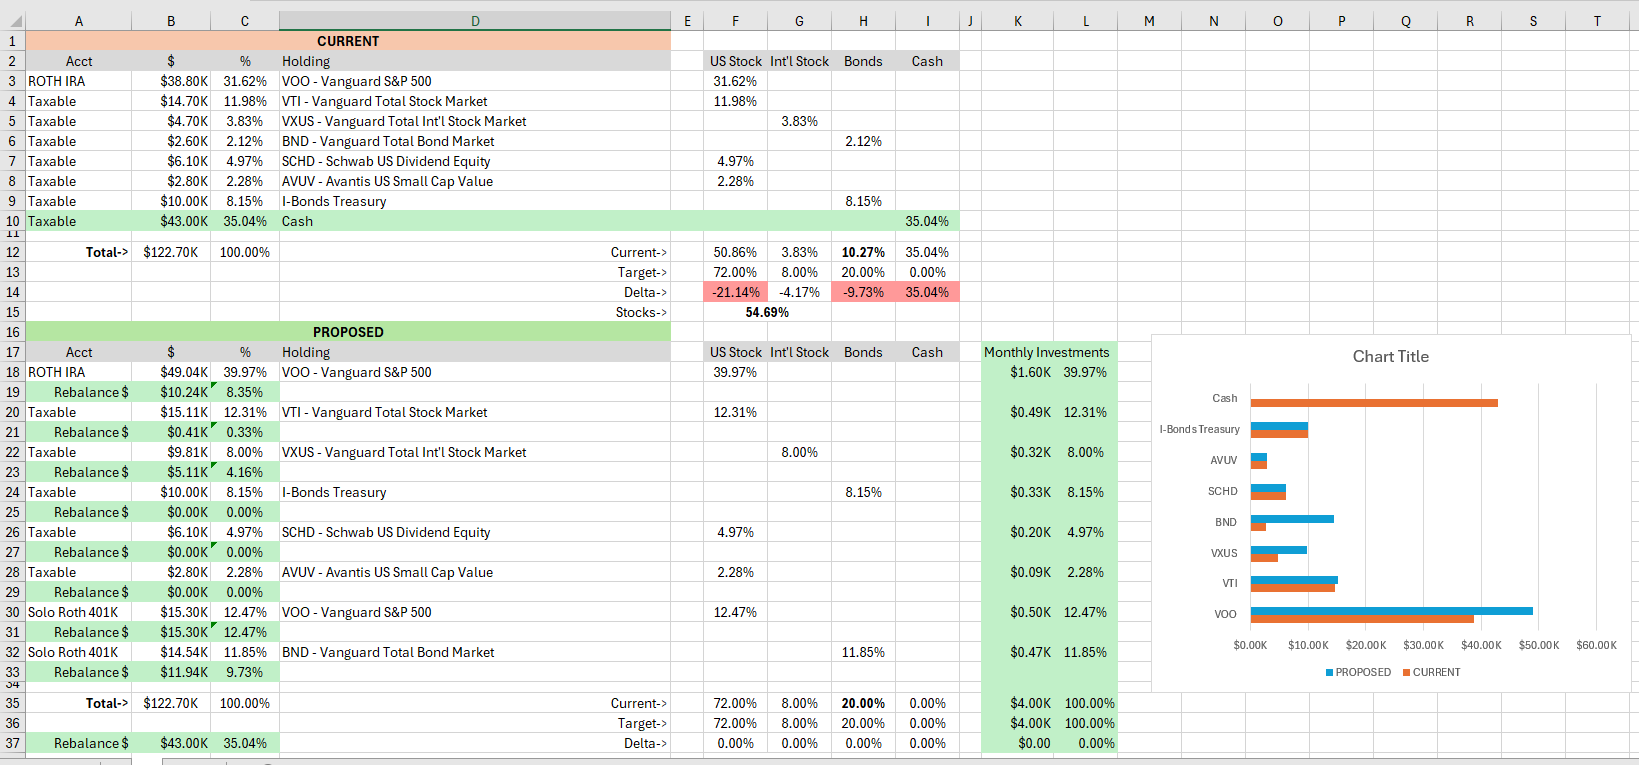Select Solo Roth 401K cell in row 30

79,612
